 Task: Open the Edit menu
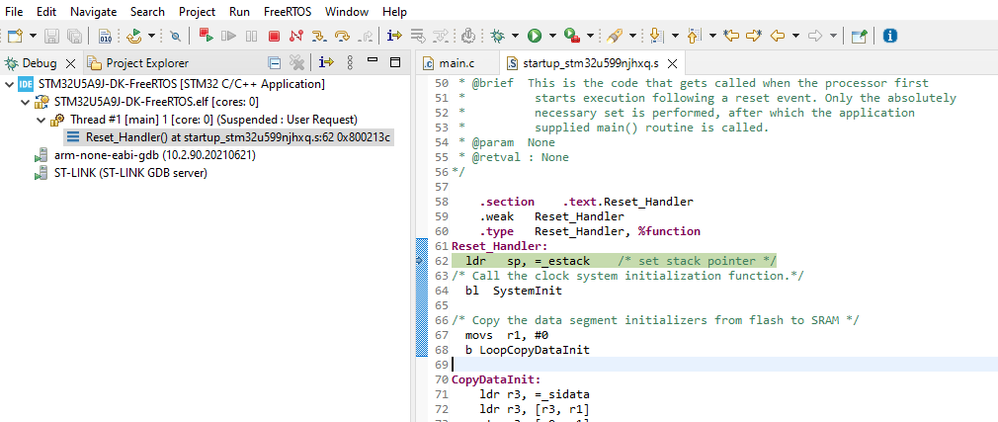pos(46,11)
